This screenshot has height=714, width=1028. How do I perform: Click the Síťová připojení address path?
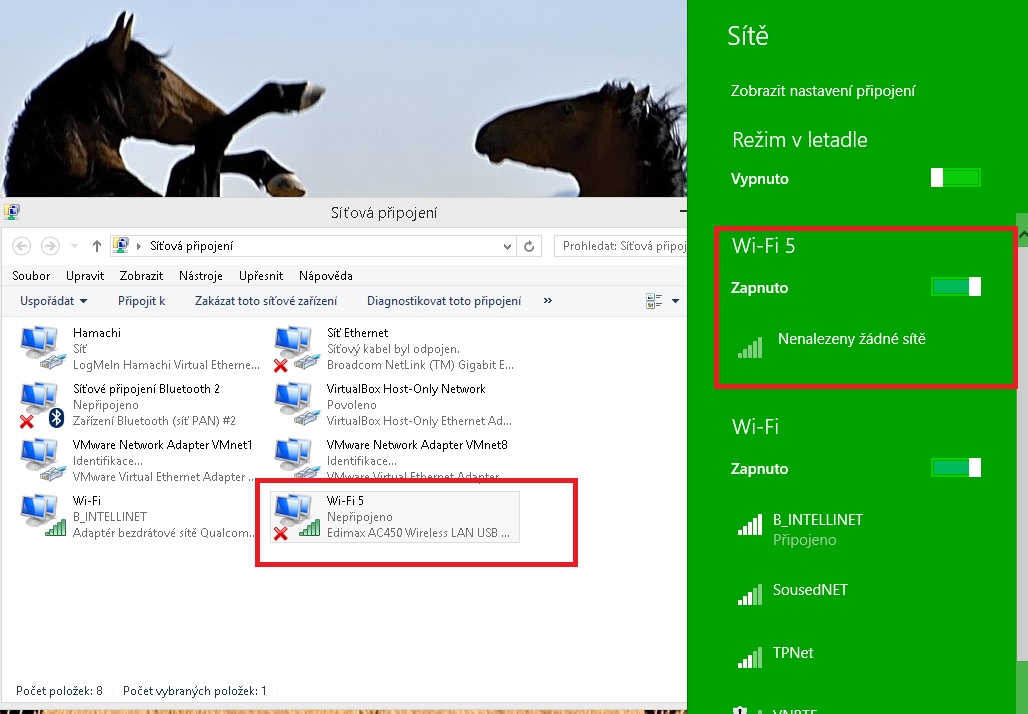[x=191, y=247]
